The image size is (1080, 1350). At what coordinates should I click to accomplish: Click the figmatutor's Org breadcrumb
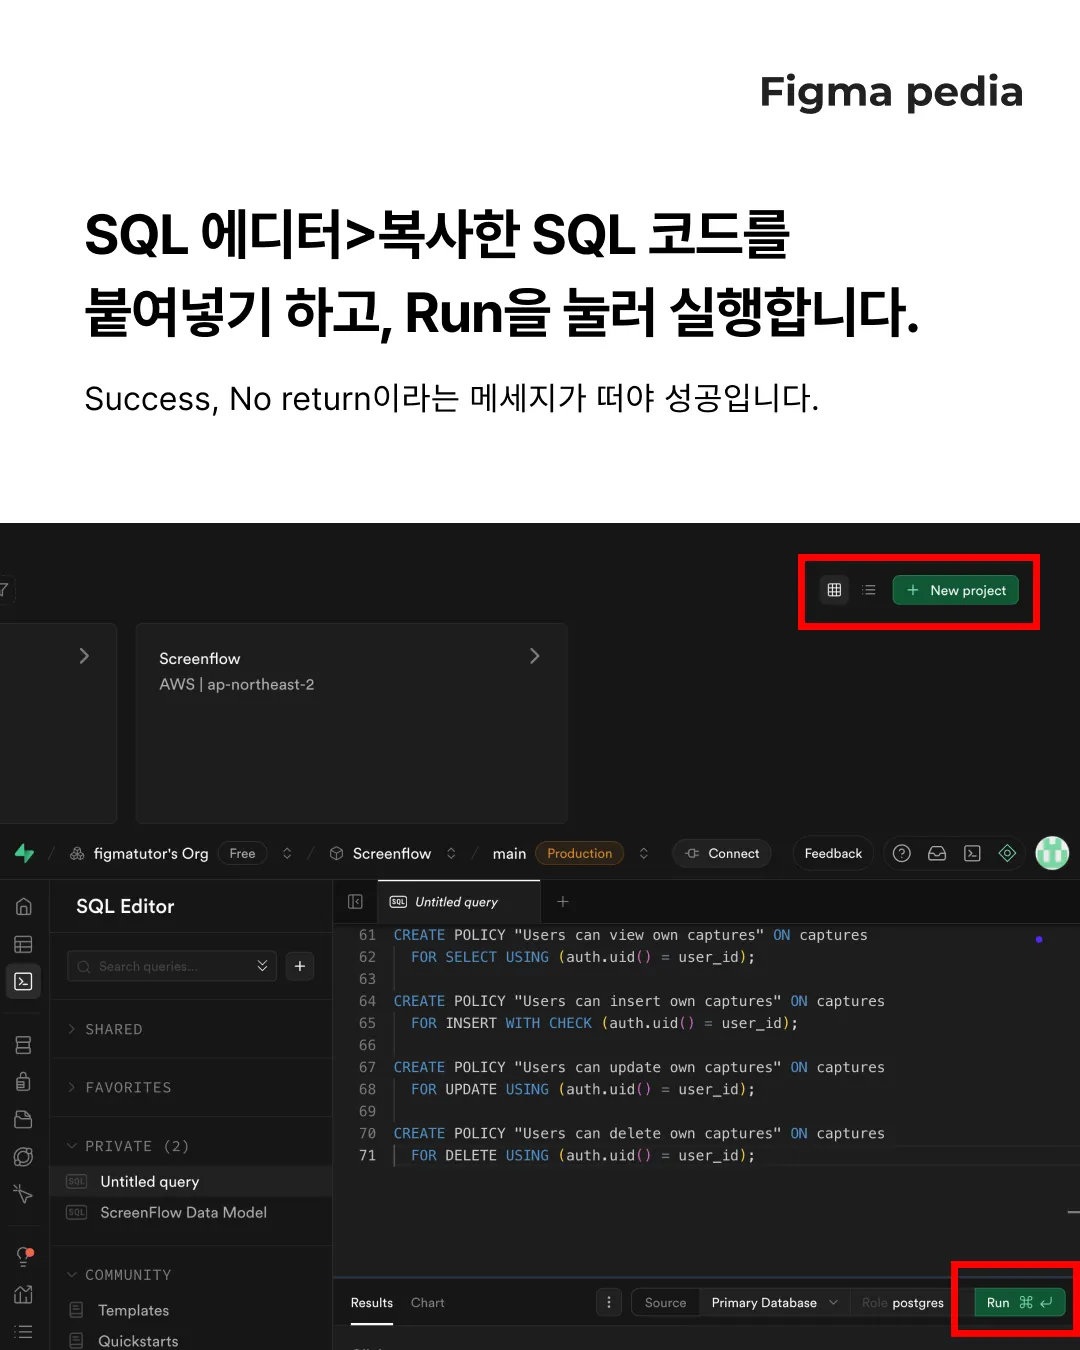pos(151,853)
